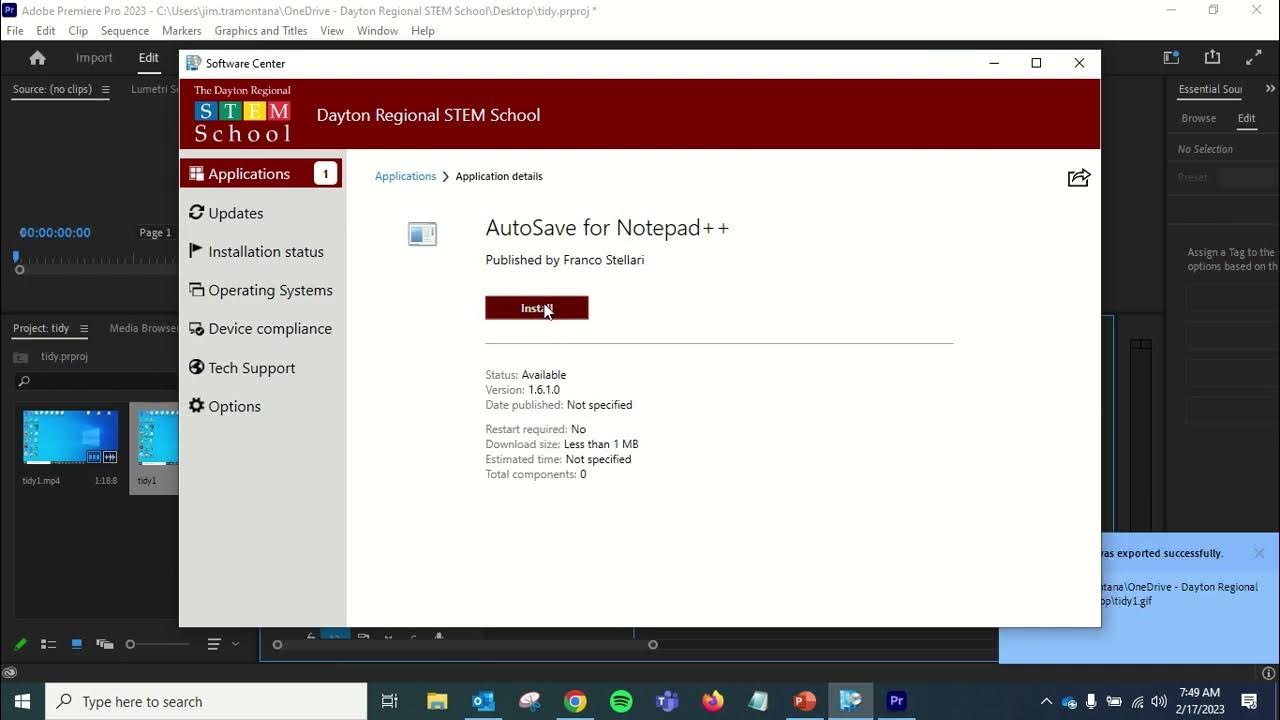Image resolution: width=1280 pixels, height=720 pixels.
Task: Toggle the green pencil writable project icon
Action: click(19, 645)
